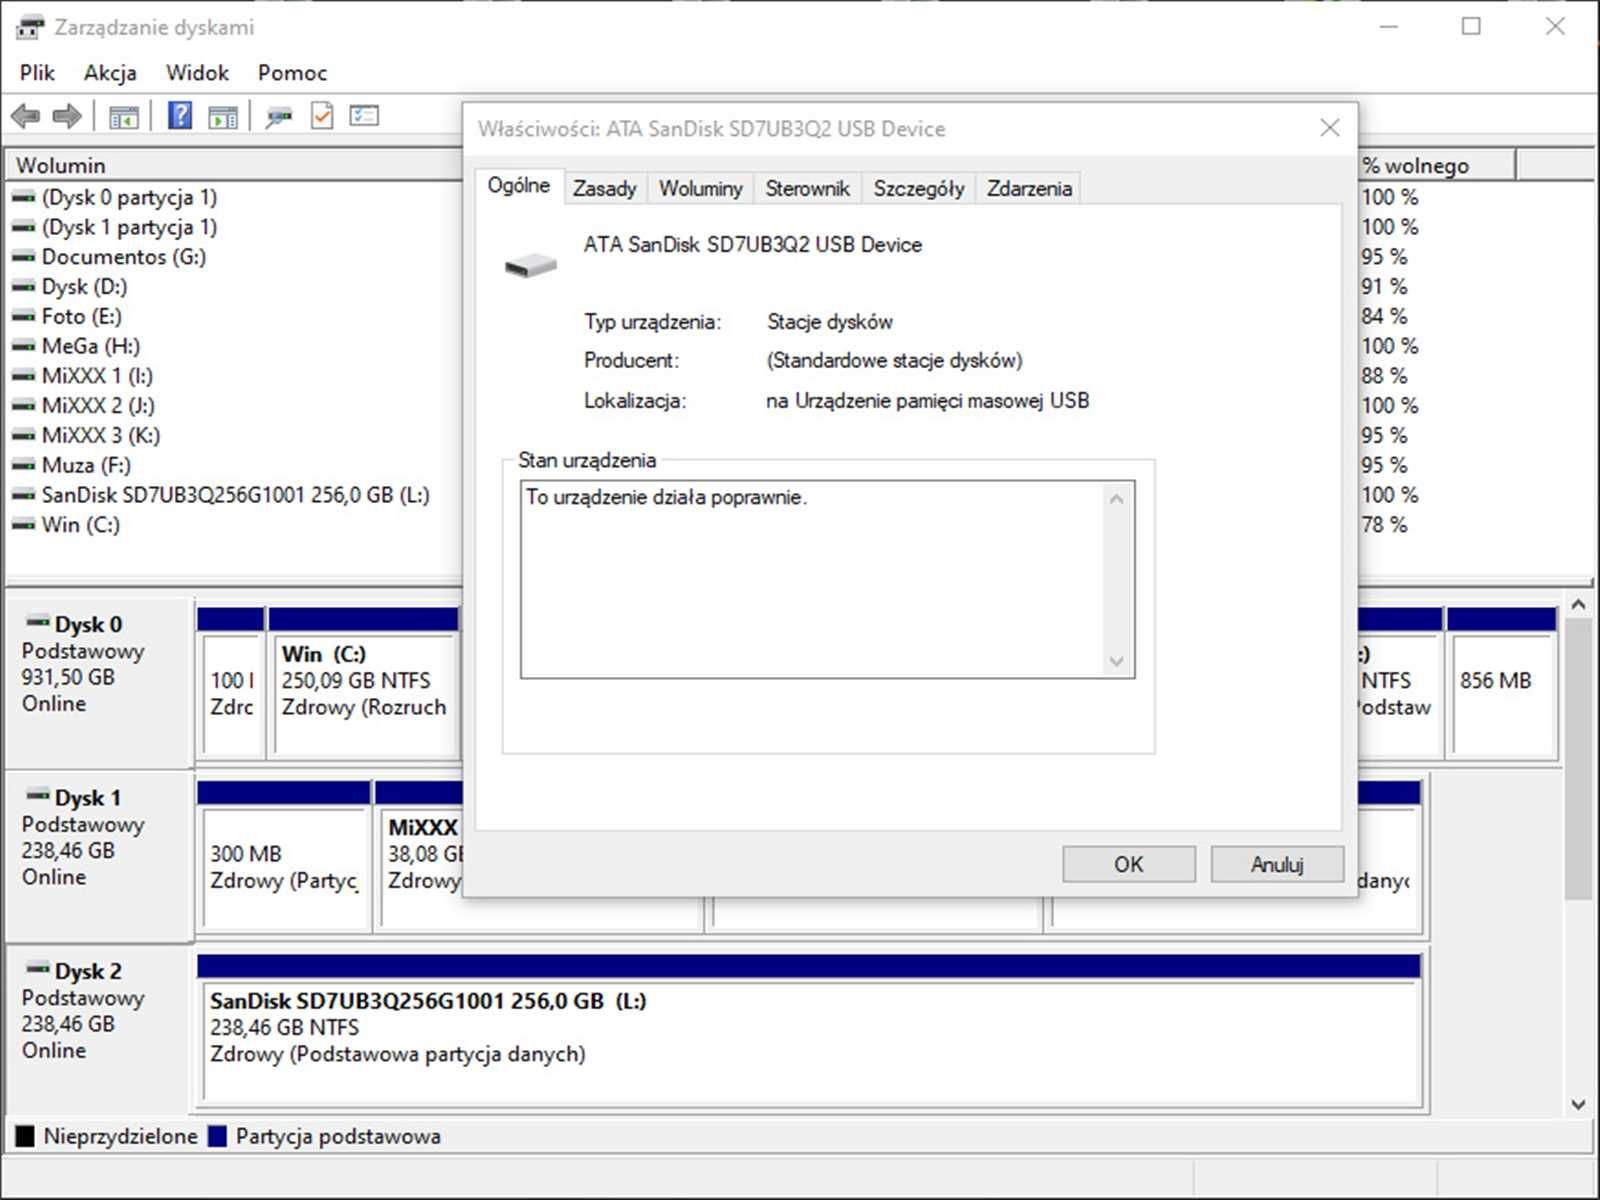Switch to the Szczegóły tab
The width and height of the screenshot is (1600, 1200).
(x=918, y=188)
